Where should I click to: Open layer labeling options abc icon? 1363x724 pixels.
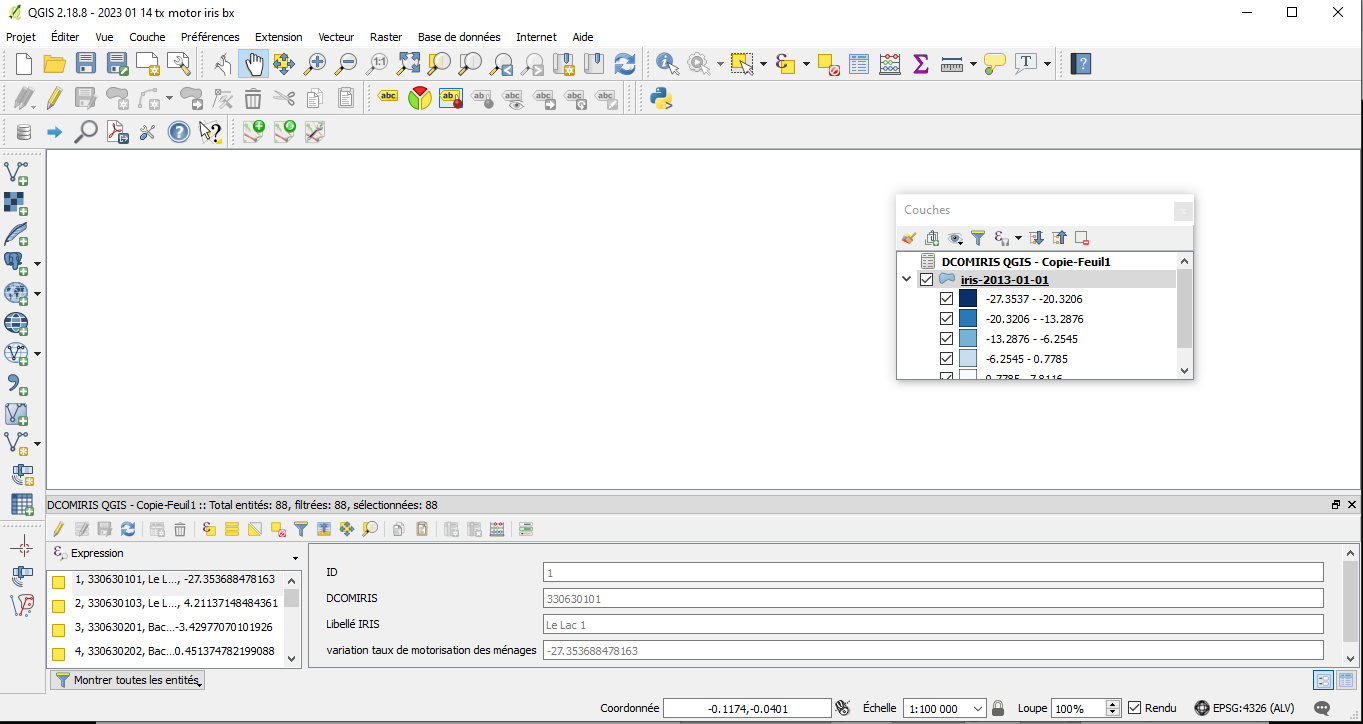pos(388,98)
